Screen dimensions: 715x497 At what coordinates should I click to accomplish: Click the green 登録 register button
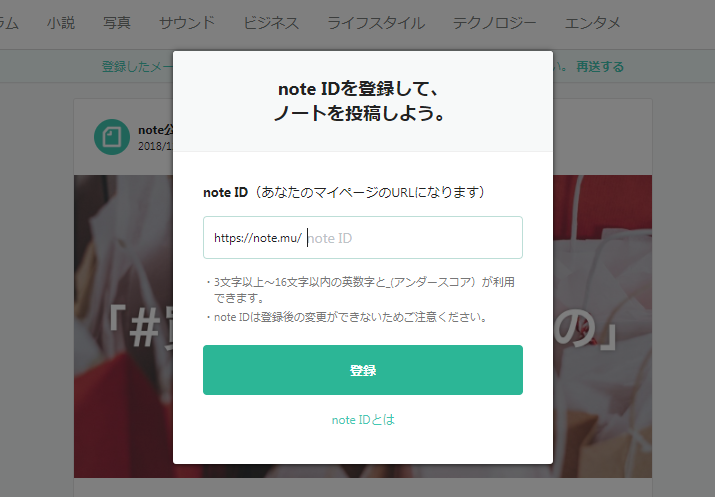pos(363,370)
